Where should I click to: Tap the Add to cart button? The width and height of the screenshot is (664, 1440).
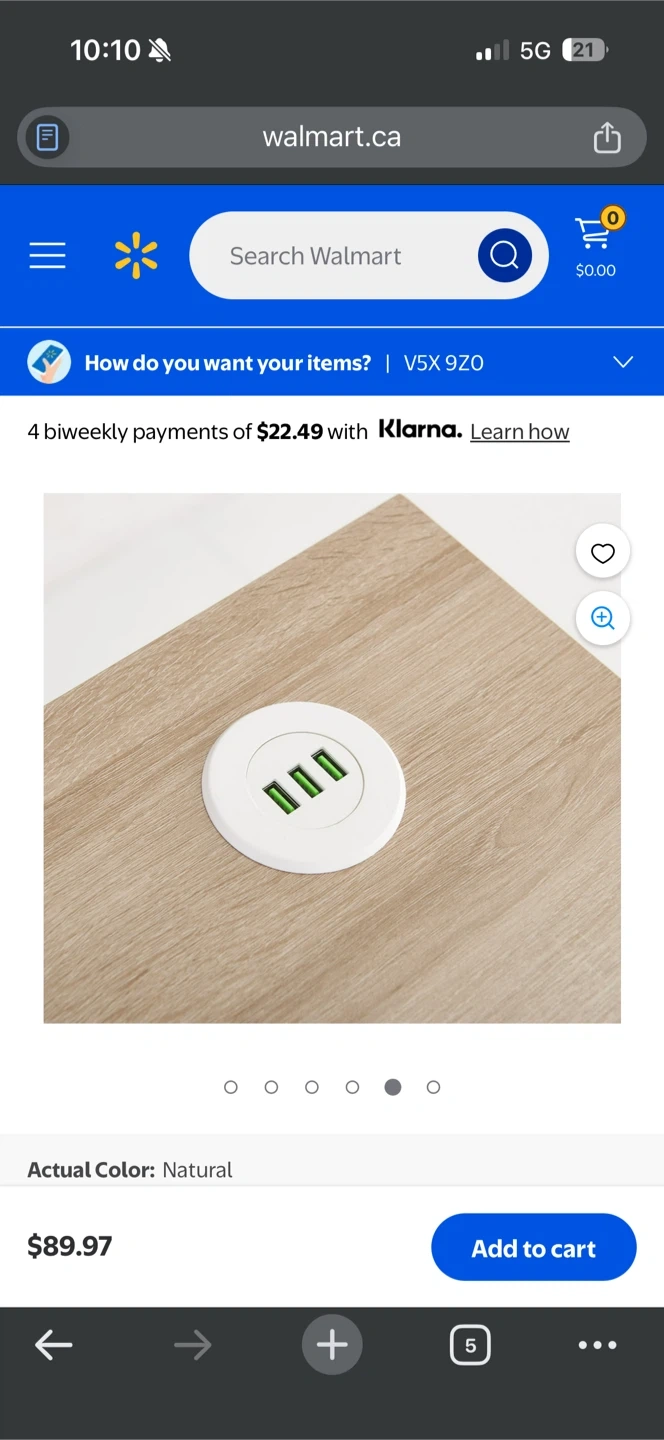(x=534, y=1247)
